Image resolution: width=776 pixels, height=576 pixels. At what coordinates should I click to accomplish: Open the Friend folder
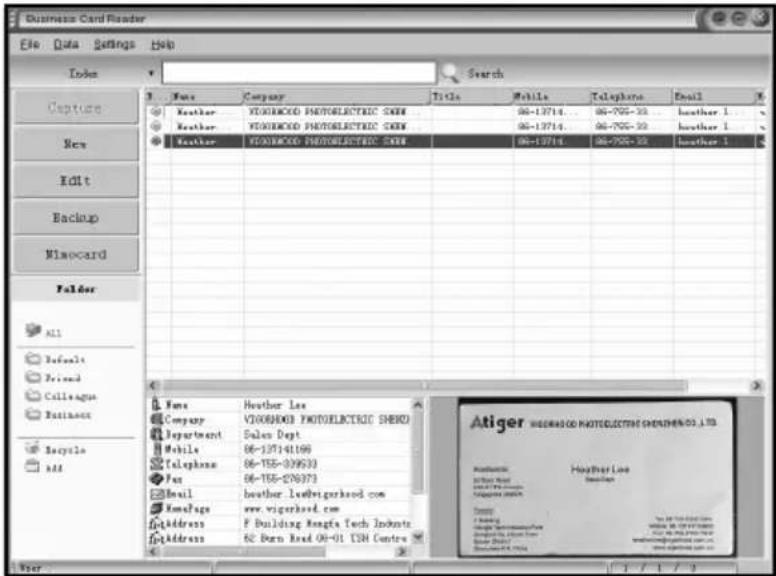click(53, 378)
